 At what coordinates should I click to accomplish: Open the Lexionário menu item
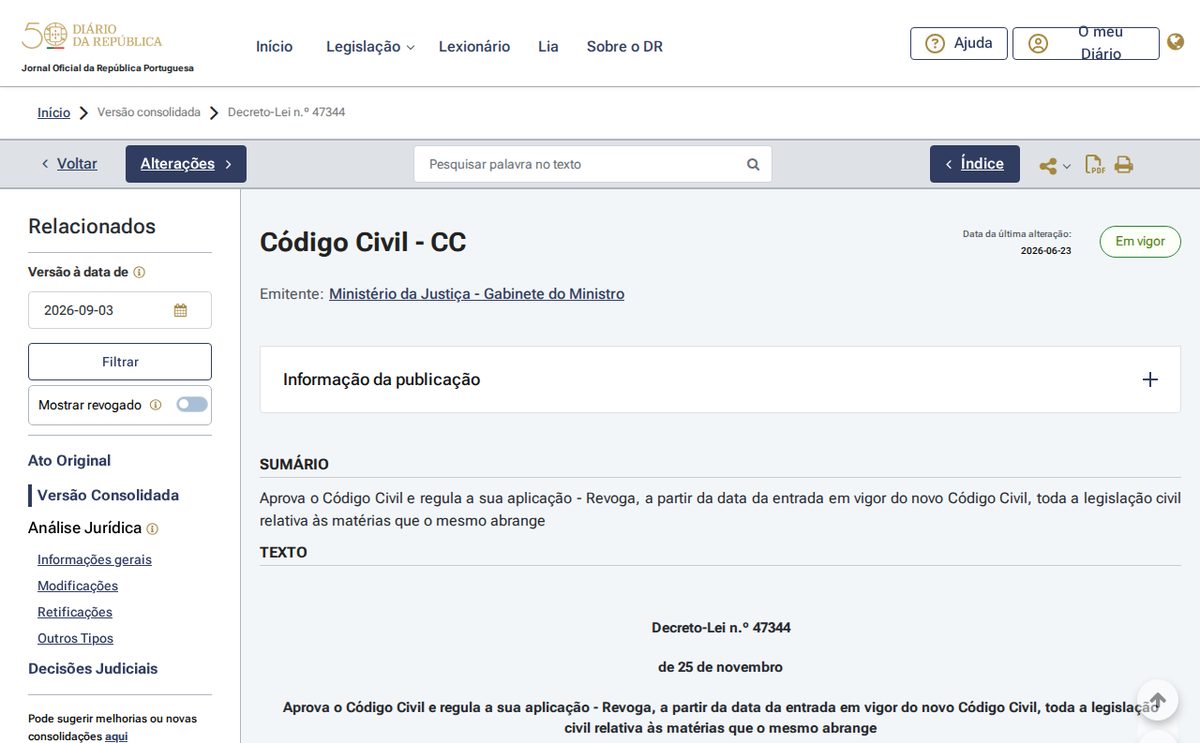pos(474,46)
